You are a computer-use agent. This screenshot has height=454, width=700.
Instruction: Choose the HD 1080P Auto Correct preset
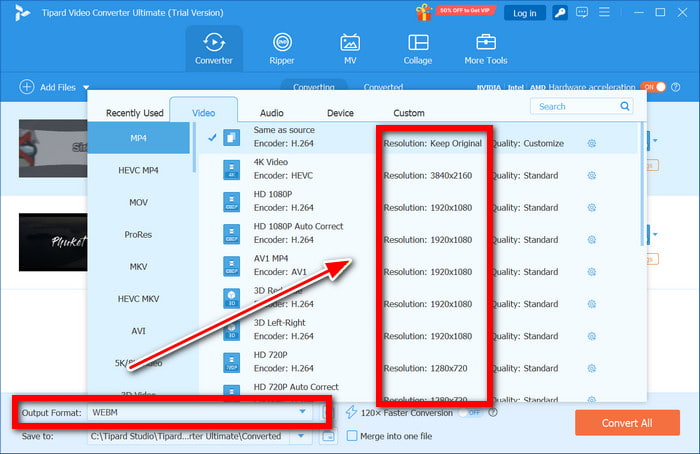pos(418,233)
